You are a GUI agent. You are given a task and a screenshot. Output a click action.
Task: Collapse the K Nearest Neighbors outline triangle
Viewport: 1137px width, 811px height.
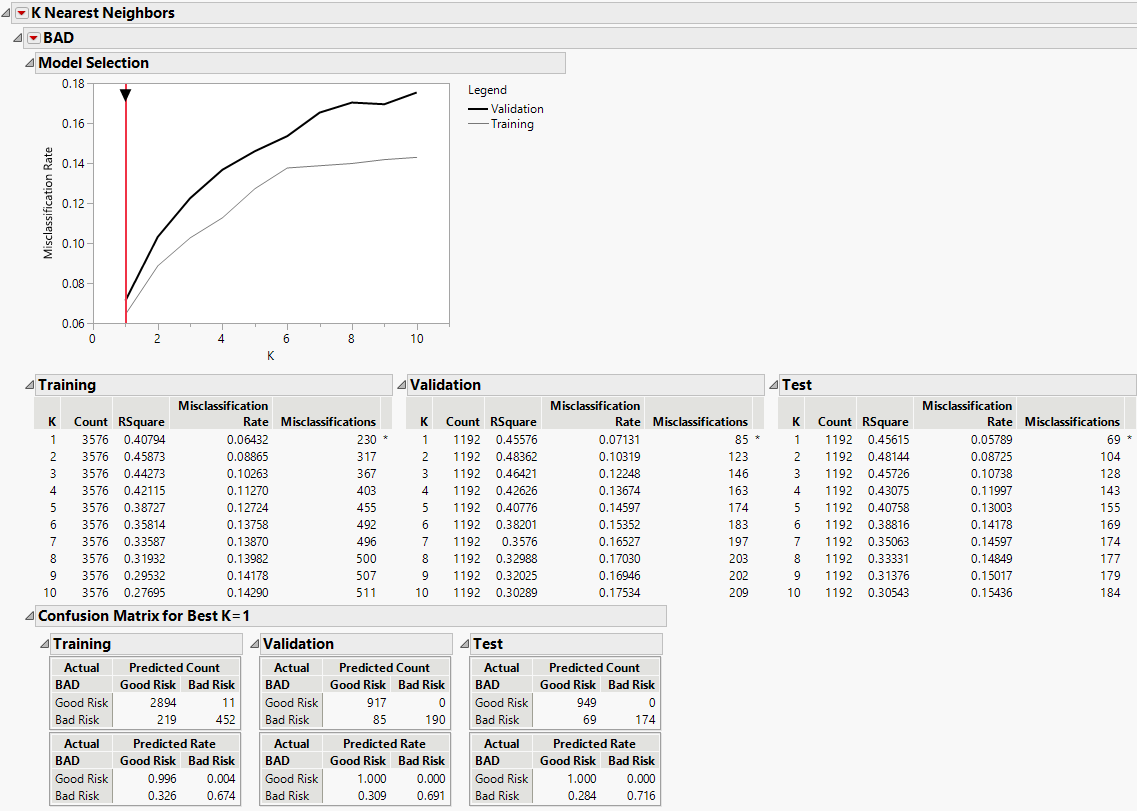(x=6, y=13)
